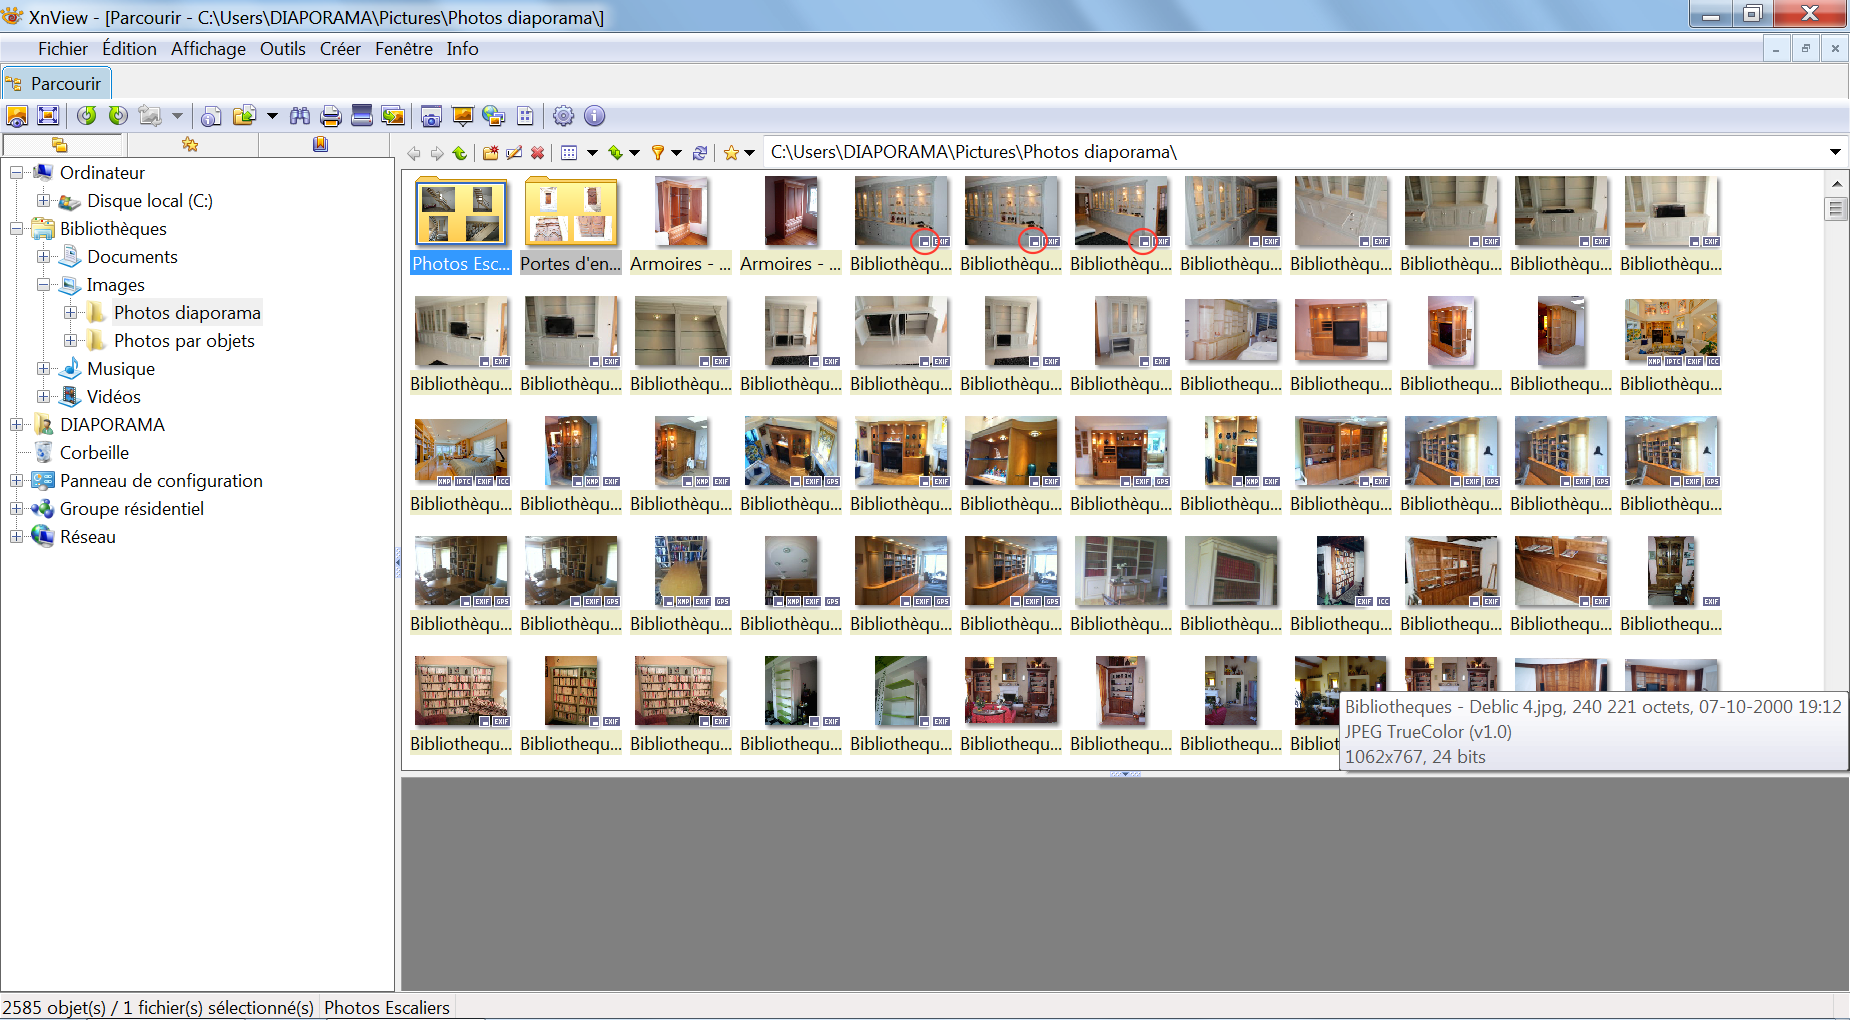Open the image viewer from the toolbar
Image resolution: width=1850 pixels, height=1020 pixels.
pyautogui.click(x=17, y=116)
